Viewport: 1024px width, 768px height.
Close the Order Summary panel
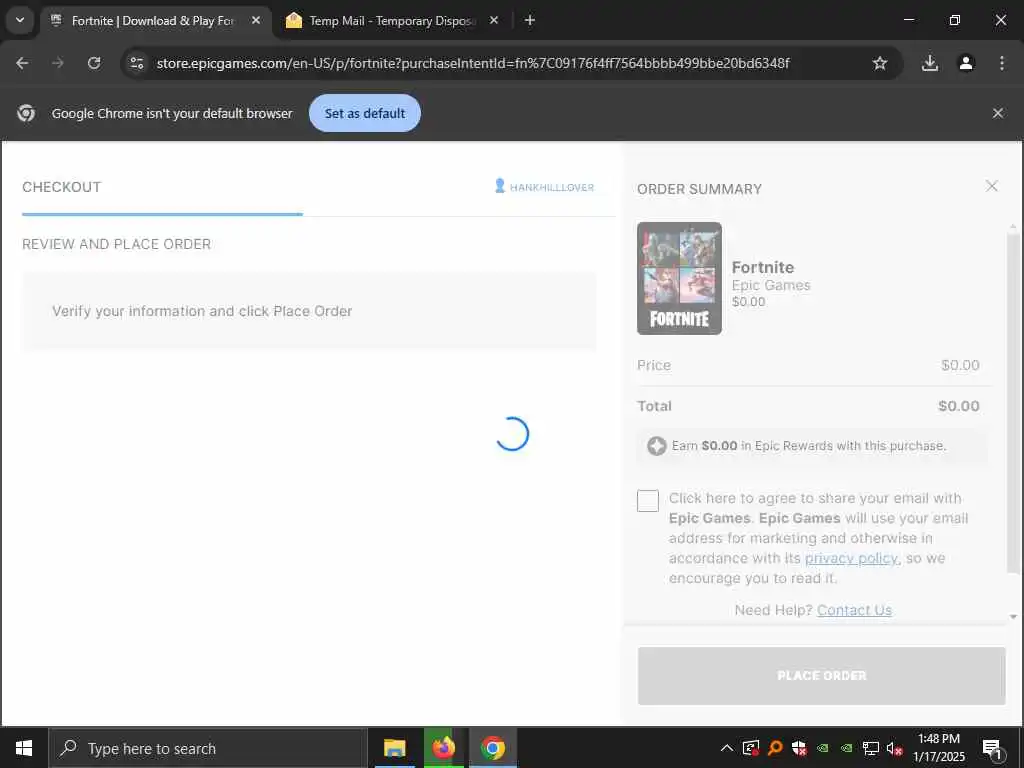pyautogui.click(x=991, y=187)
